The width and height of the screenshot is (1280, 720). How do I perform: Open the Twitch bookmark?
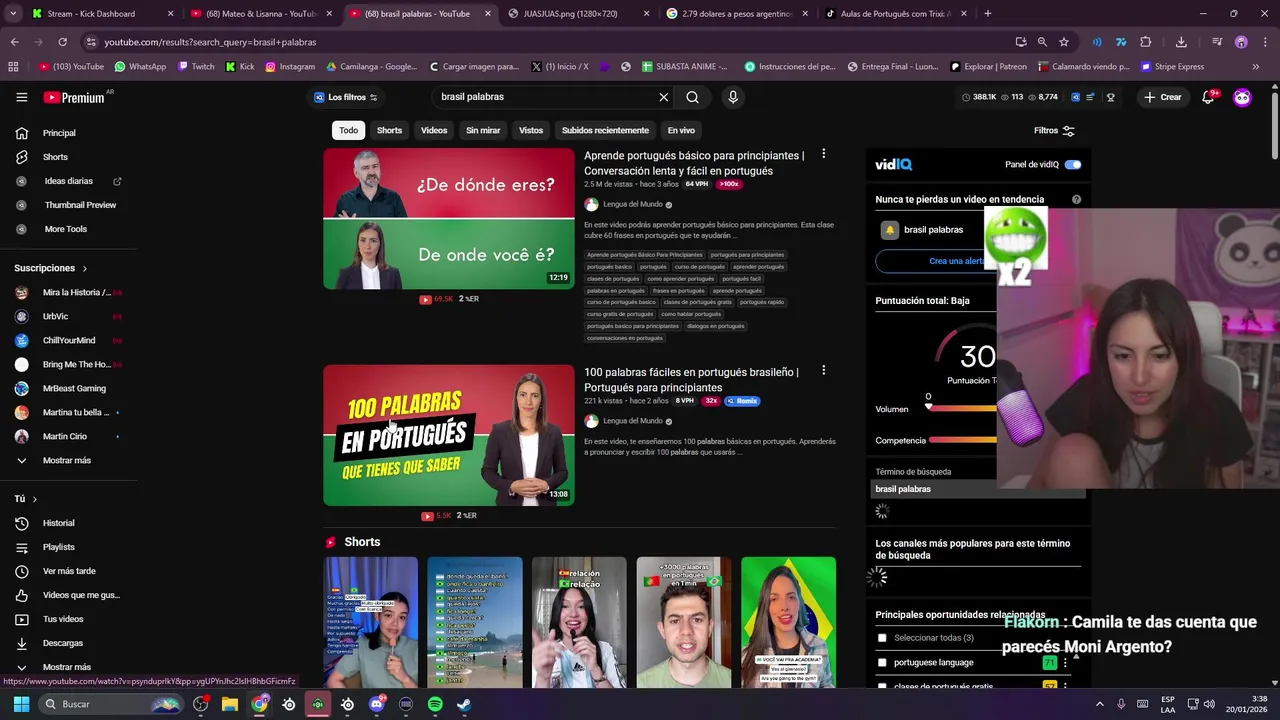tap(196, 66)
